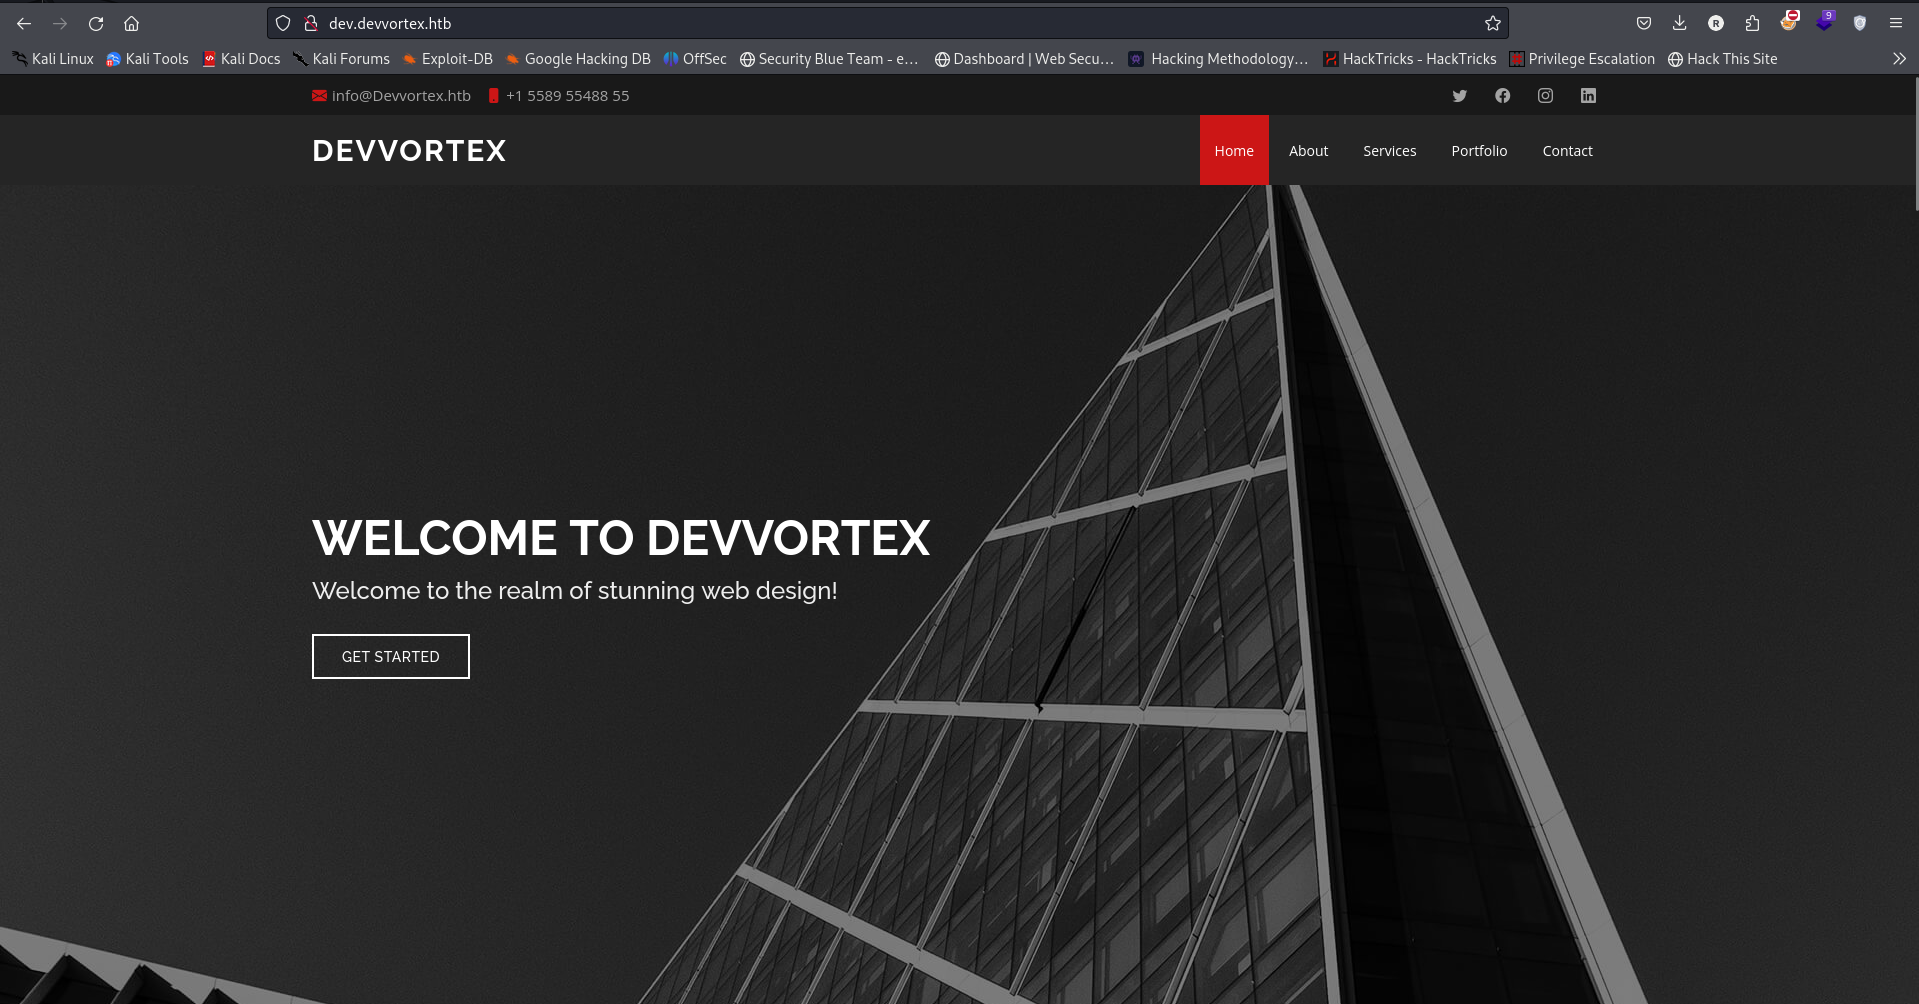Open the Firefox downloads panel
1919x1004 pixels.
coord(1679,23)
